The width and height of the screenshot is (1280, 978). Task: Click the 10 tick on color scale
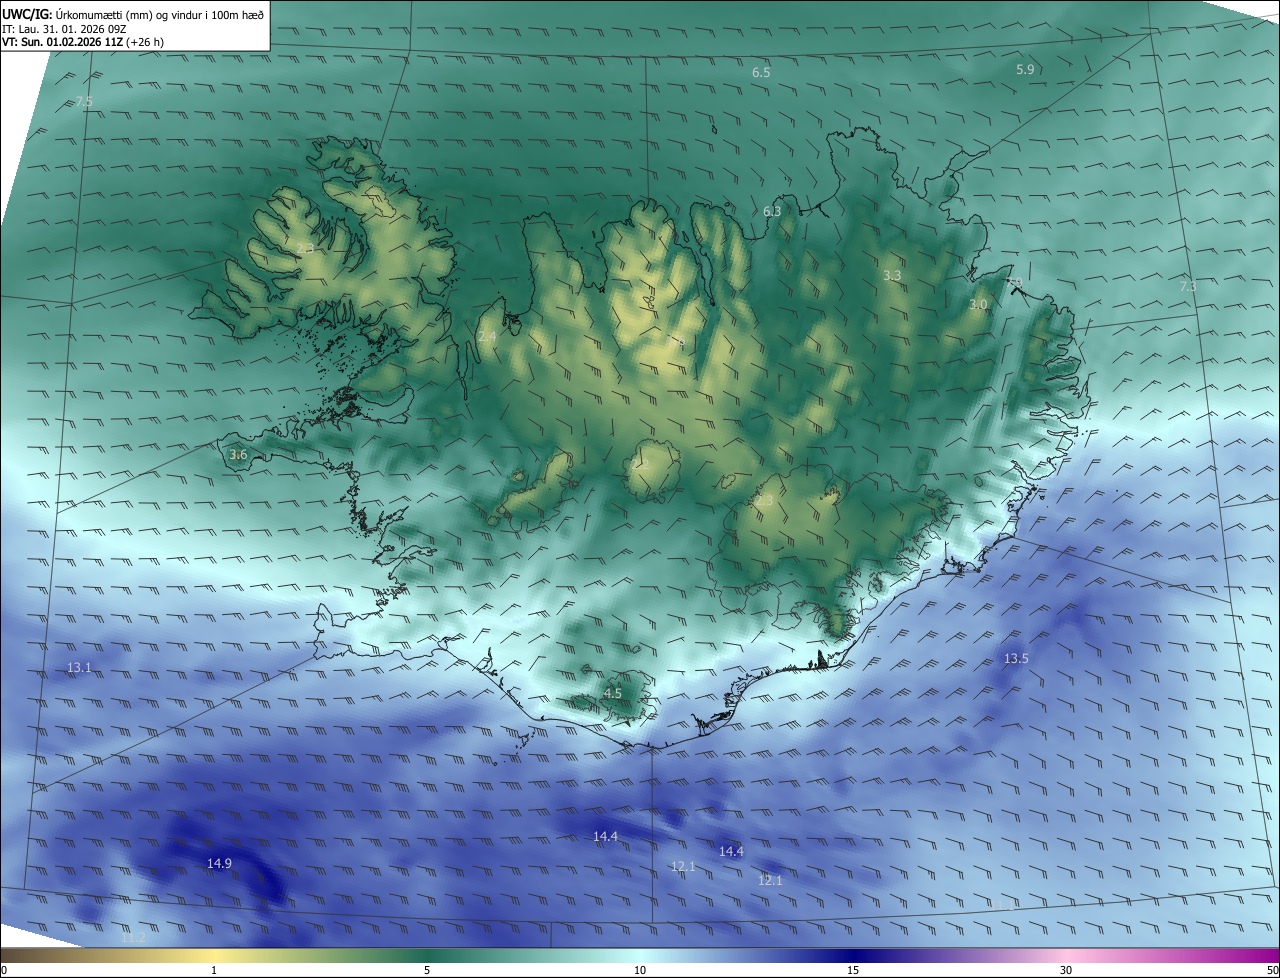pyautogui.click(x=640, y=970)
